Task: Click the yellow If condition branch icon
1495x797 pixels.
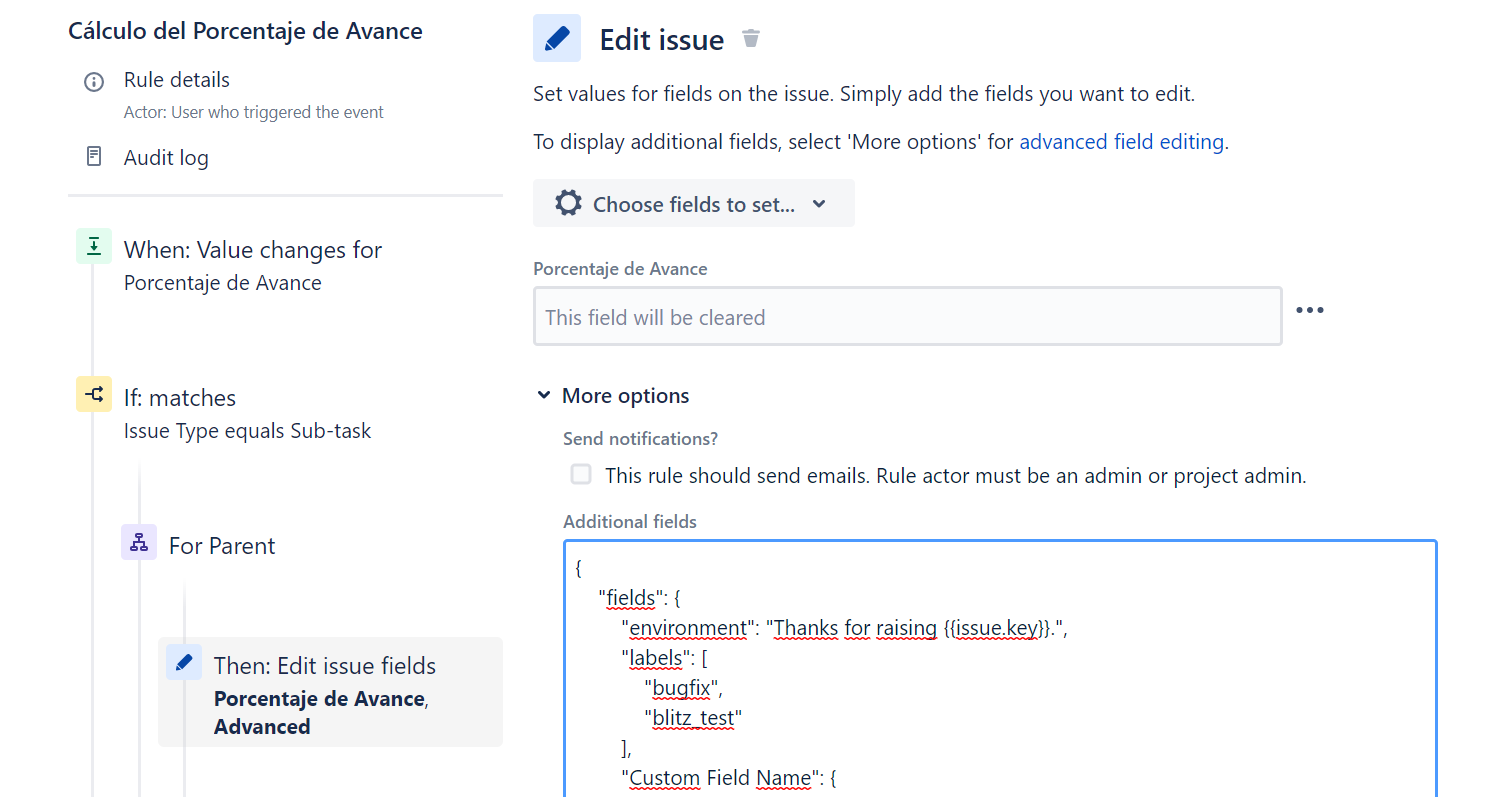Action: tap(94, 394)
